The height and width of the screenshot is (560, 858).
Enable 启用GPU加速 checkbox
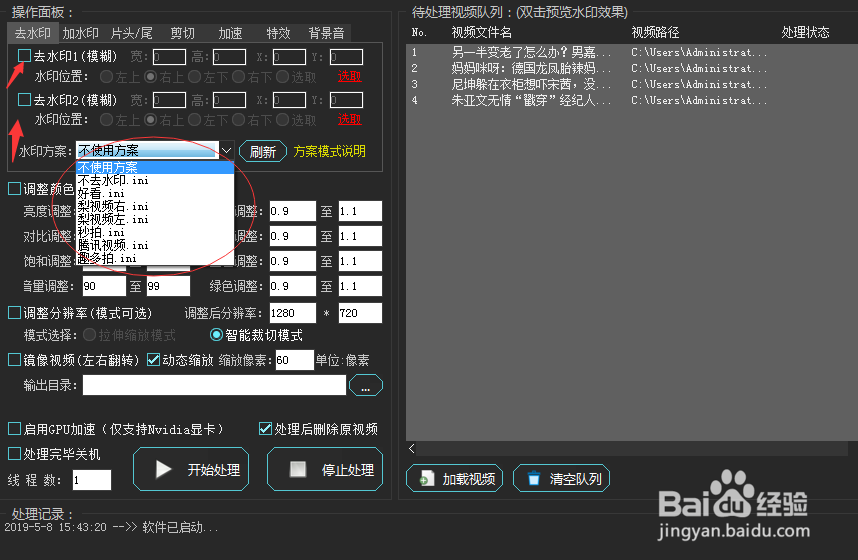coord(14,429)
